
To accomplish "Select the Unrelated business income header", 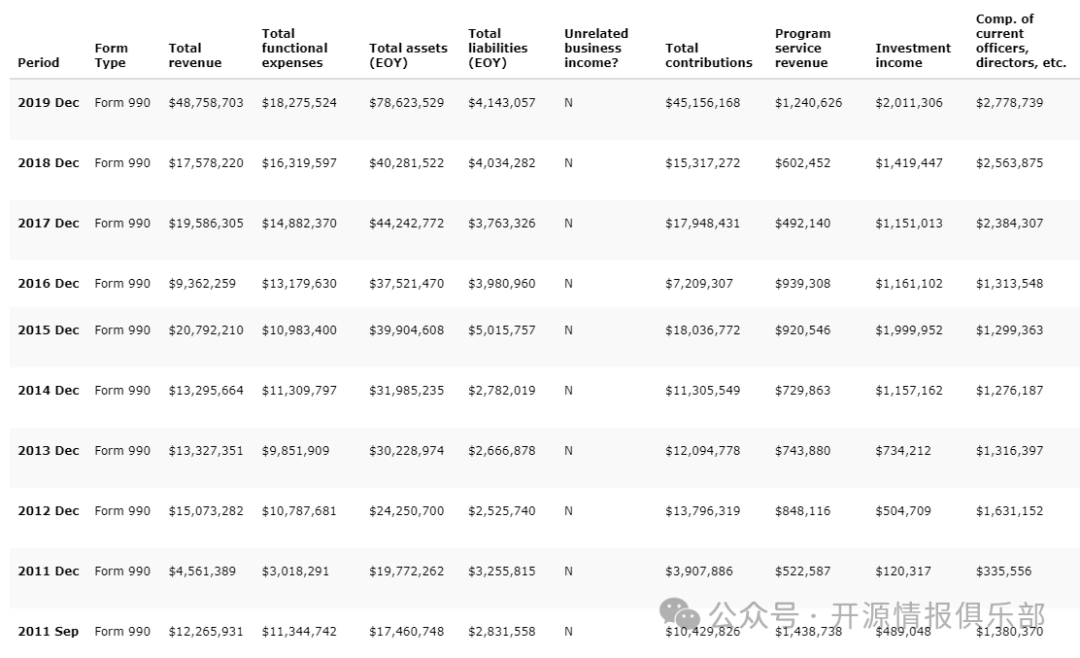I will (596, 48).
